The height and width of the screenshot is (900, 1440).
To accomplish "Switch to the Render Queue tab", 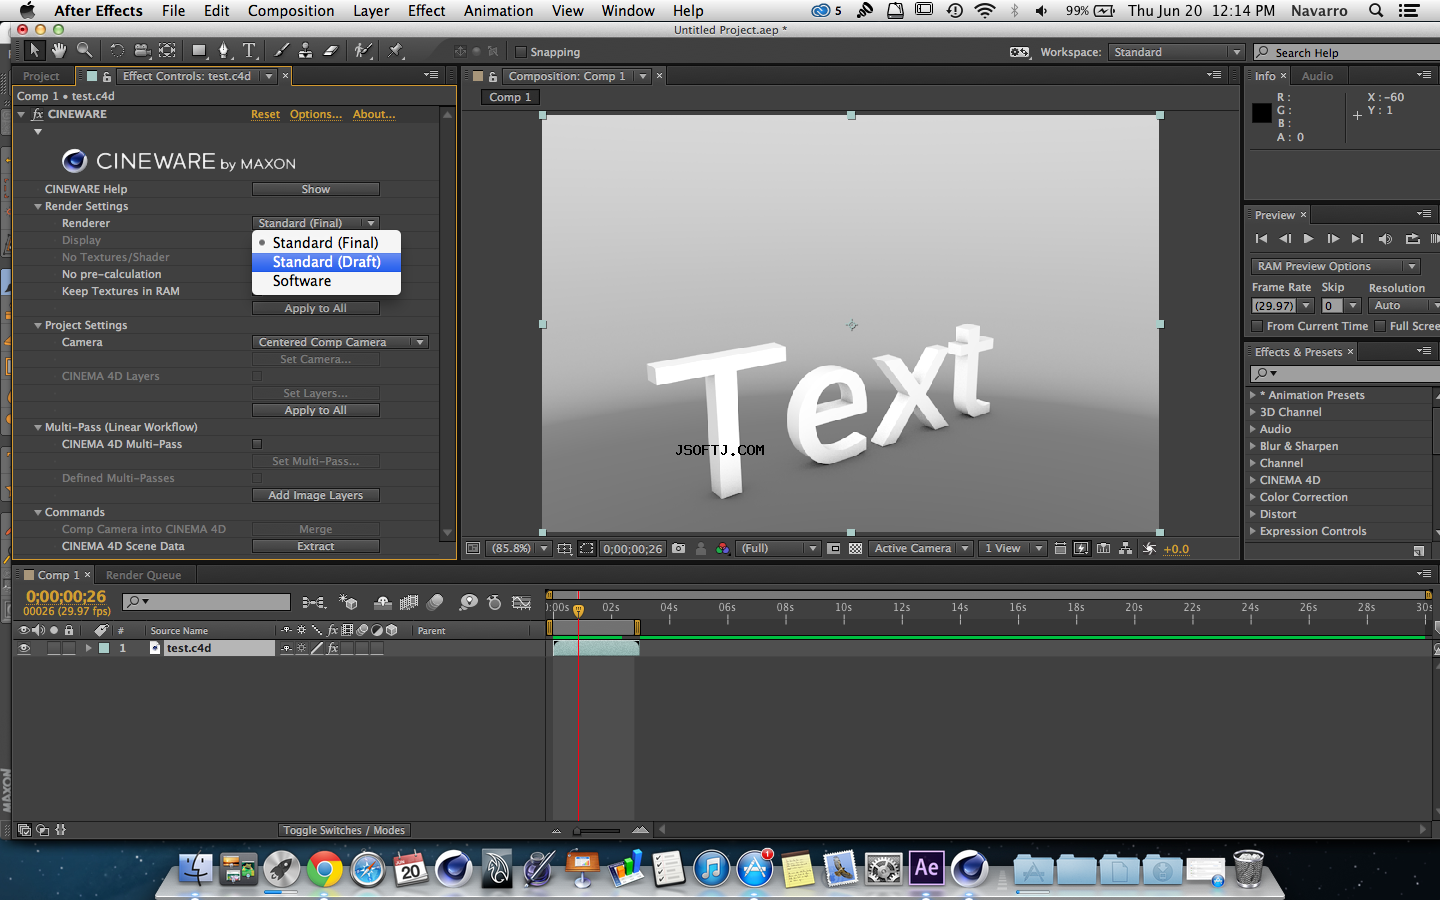I will 144,575.
